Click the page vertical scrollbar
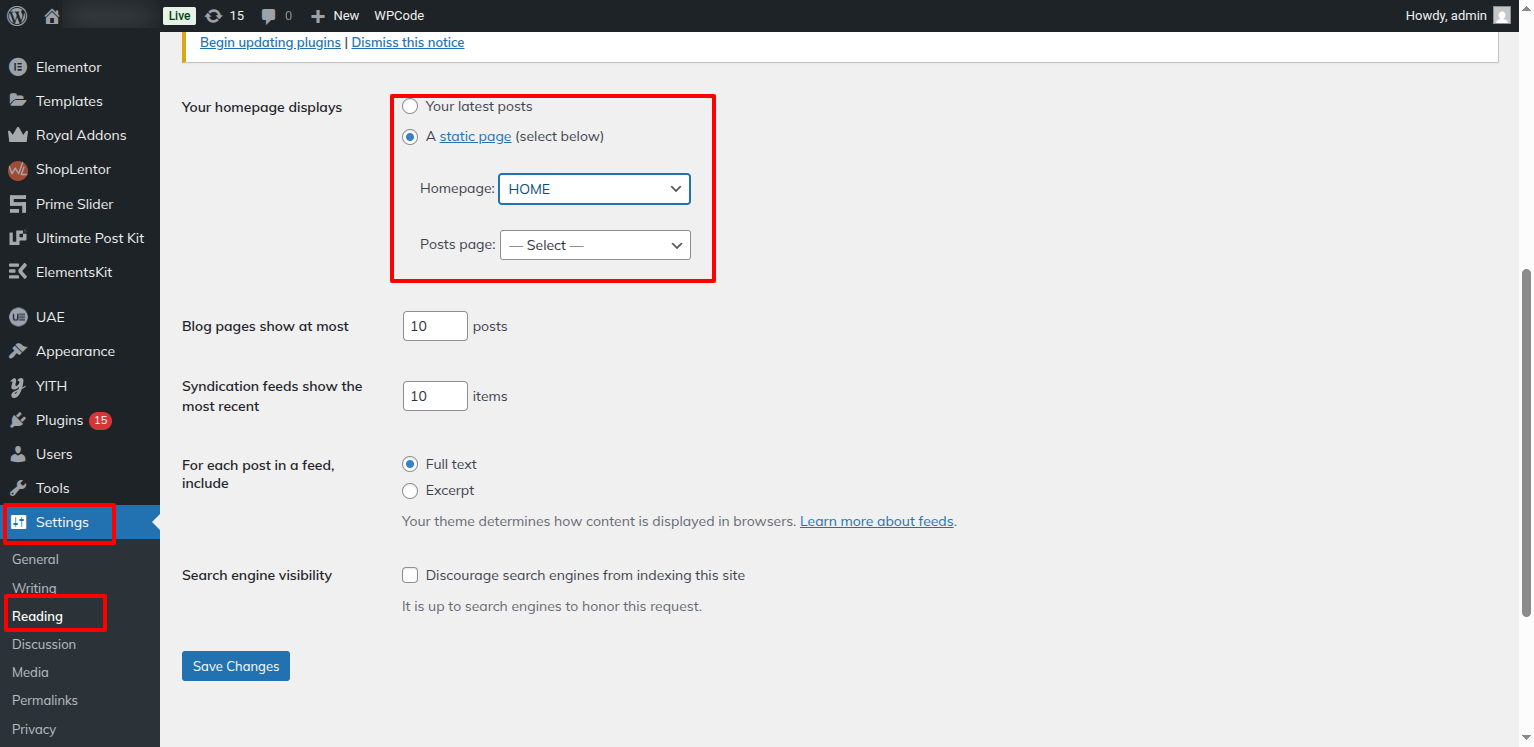 [1525, 440]
